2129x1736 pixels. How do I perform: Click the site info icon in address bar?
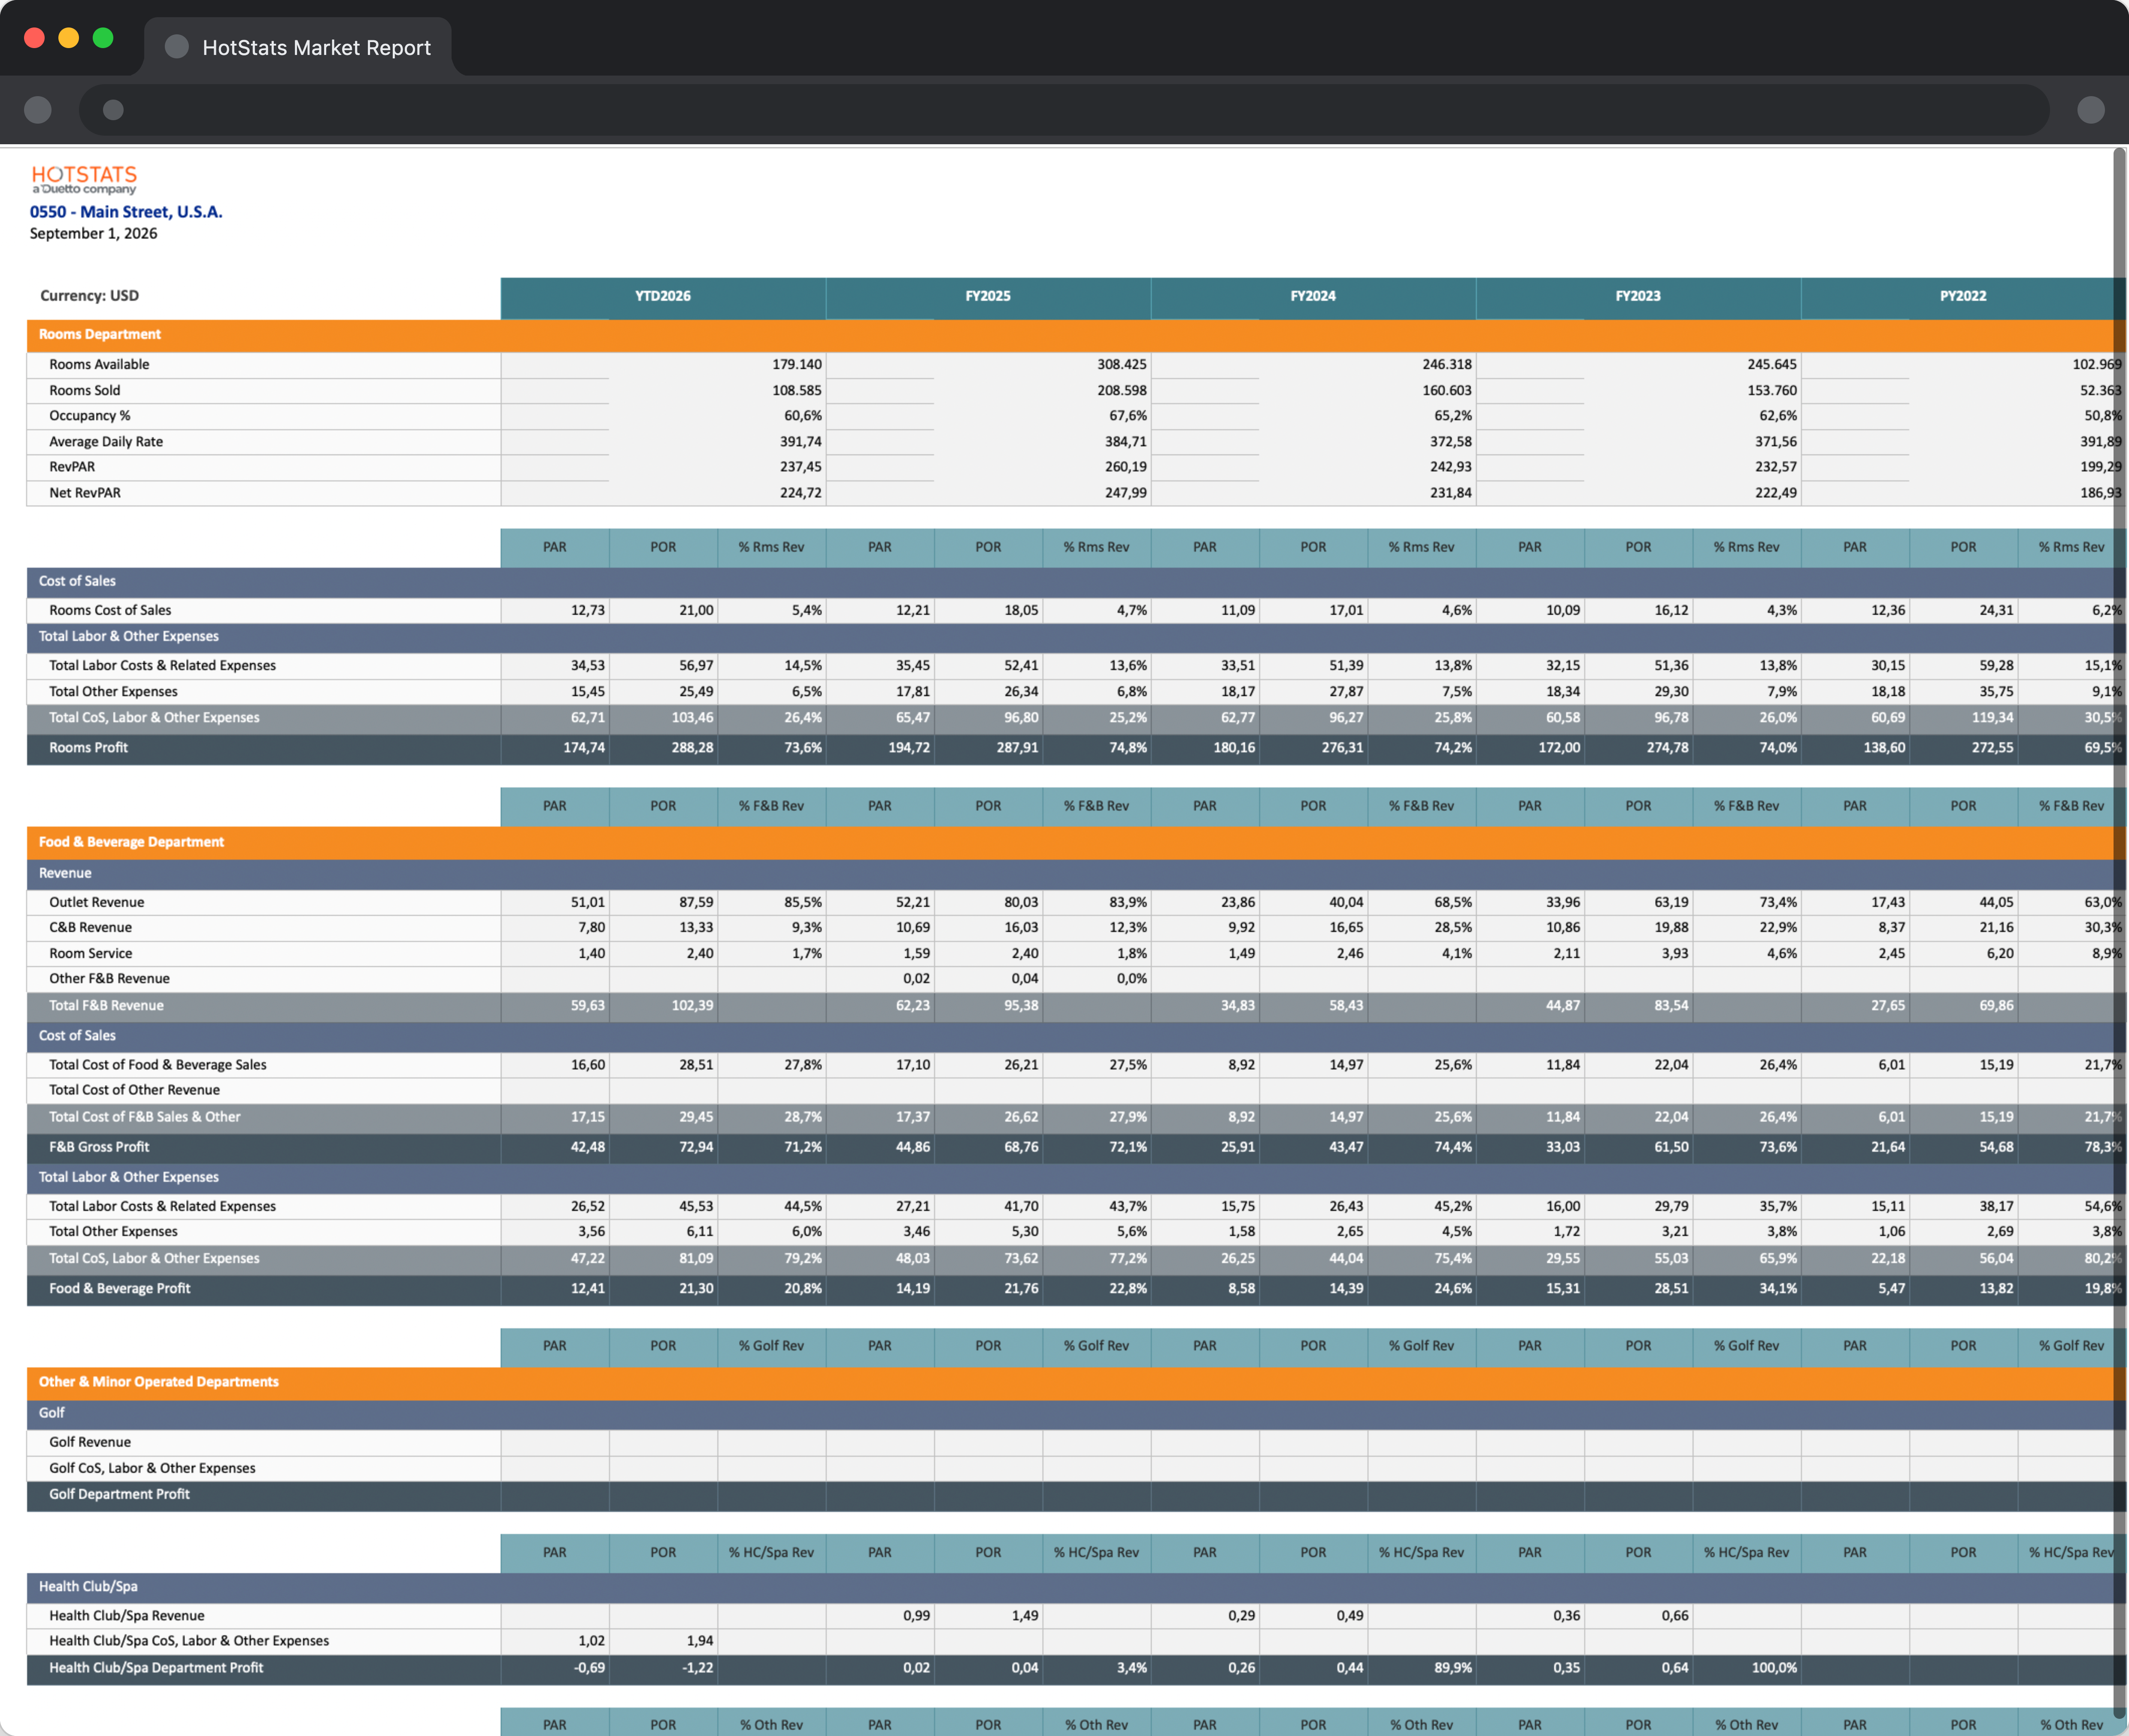[x=113, y=110]
